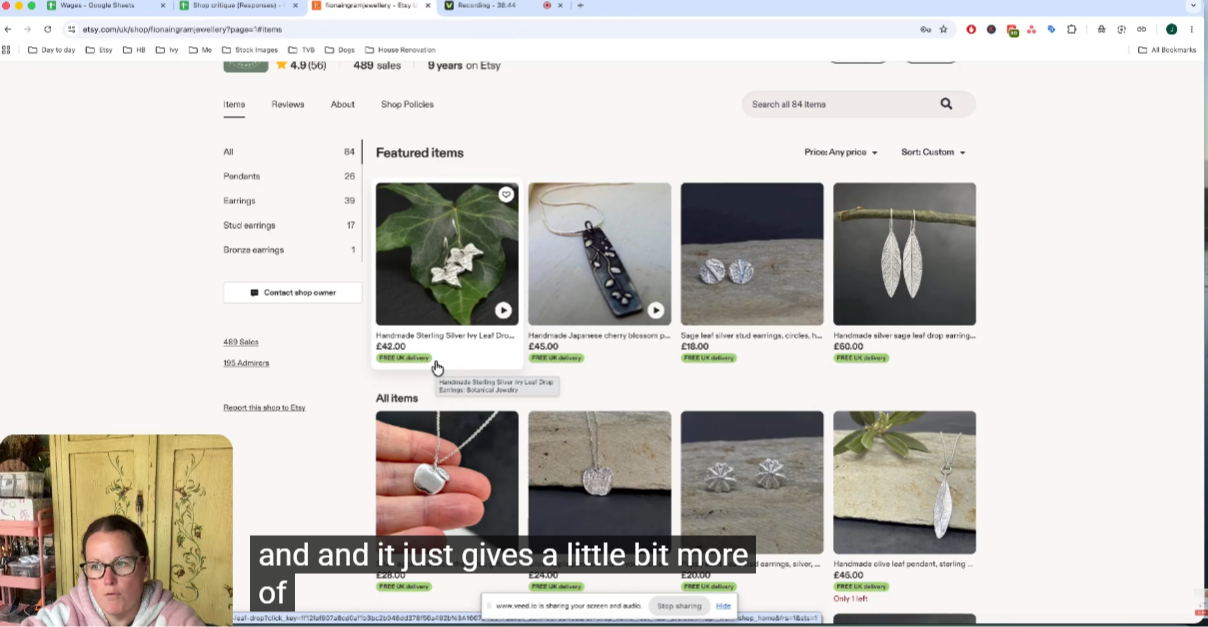Image resolution: width=1208 pixels, height=627 pixels.
Task: Click Contact shop owner button
Action: coord(292,293)
